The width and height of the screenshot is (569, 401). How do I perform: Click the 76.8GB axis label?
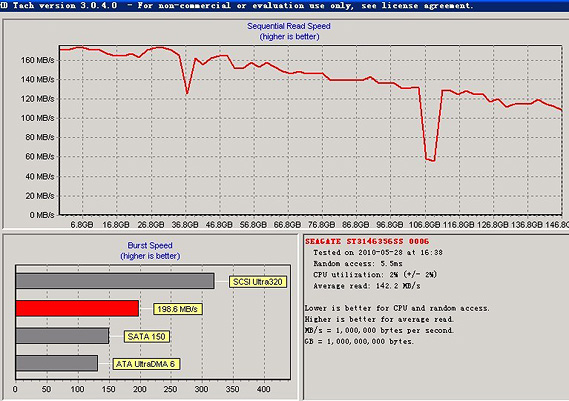321,225
